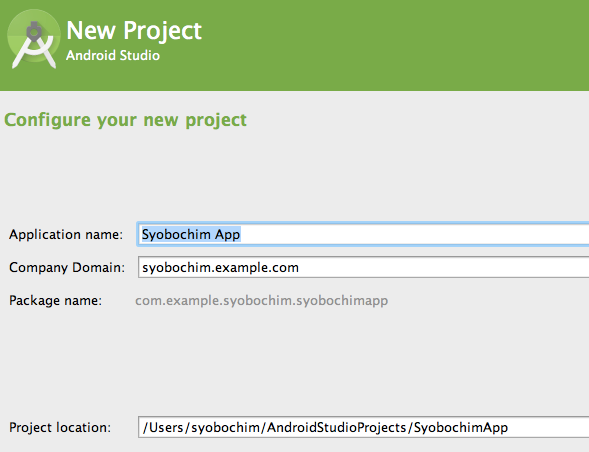Focus the empty area of Application name field
This screenshot has height=452, width=589.
pos(413,234)
